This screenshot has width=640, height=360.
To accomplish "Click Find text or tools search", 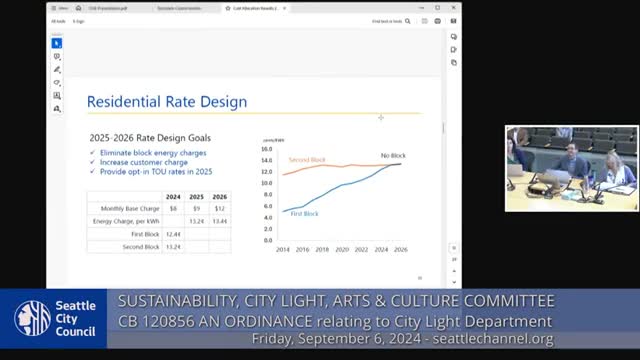I will coord(387,21).
